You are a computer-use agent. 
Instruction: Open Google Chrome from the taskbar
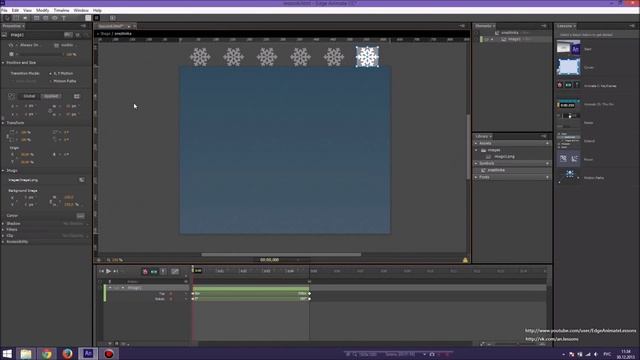pos(47,353)
